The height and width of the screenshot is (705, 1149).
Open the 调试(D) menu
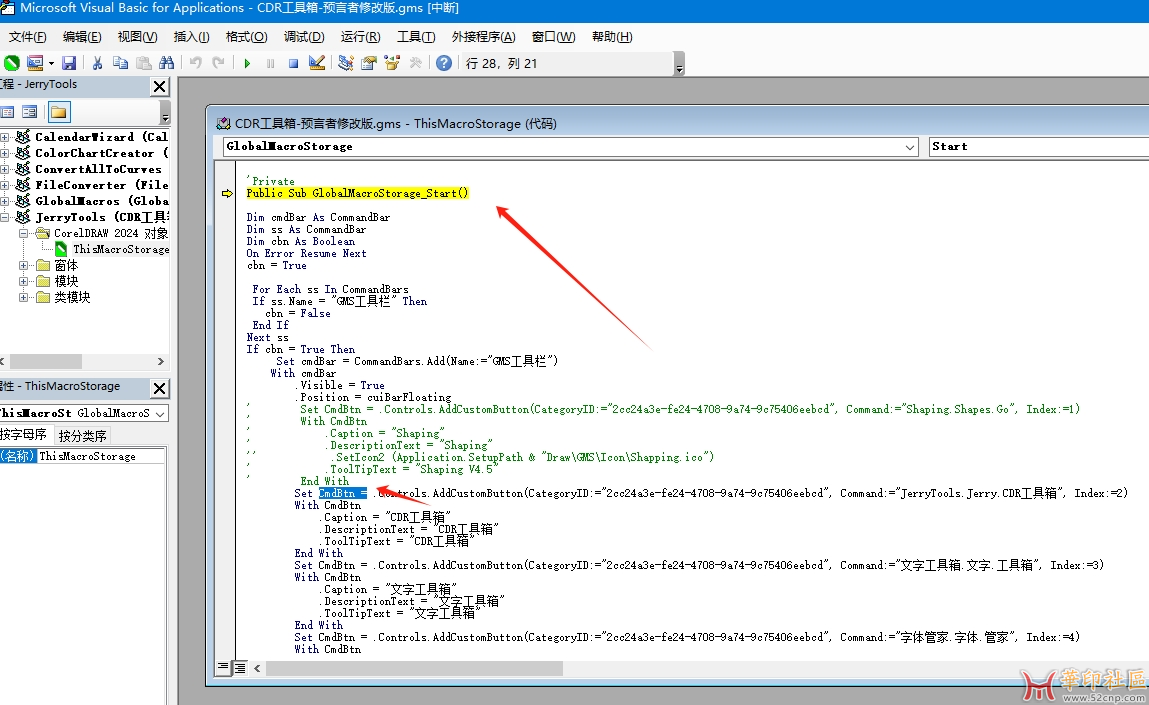304,37
